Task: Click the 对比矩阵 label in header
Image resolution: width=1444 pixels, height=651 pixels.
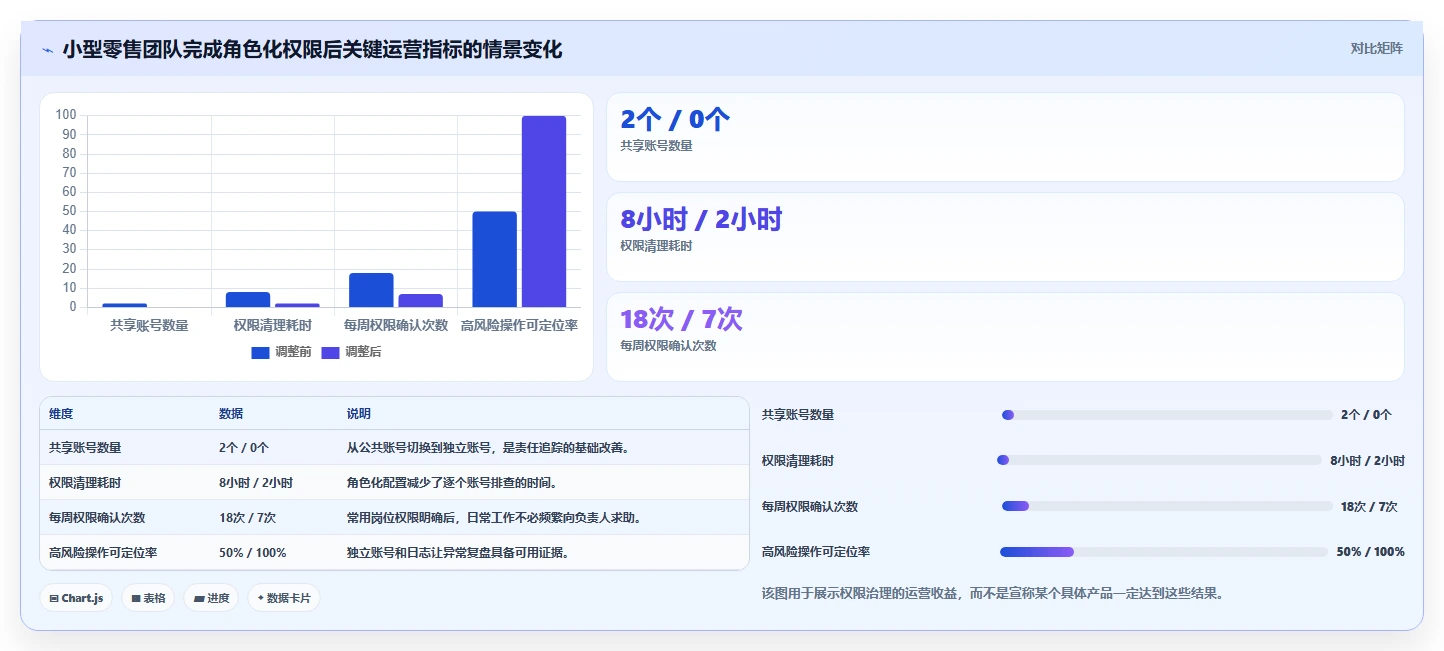Action: coord(1376,48)
